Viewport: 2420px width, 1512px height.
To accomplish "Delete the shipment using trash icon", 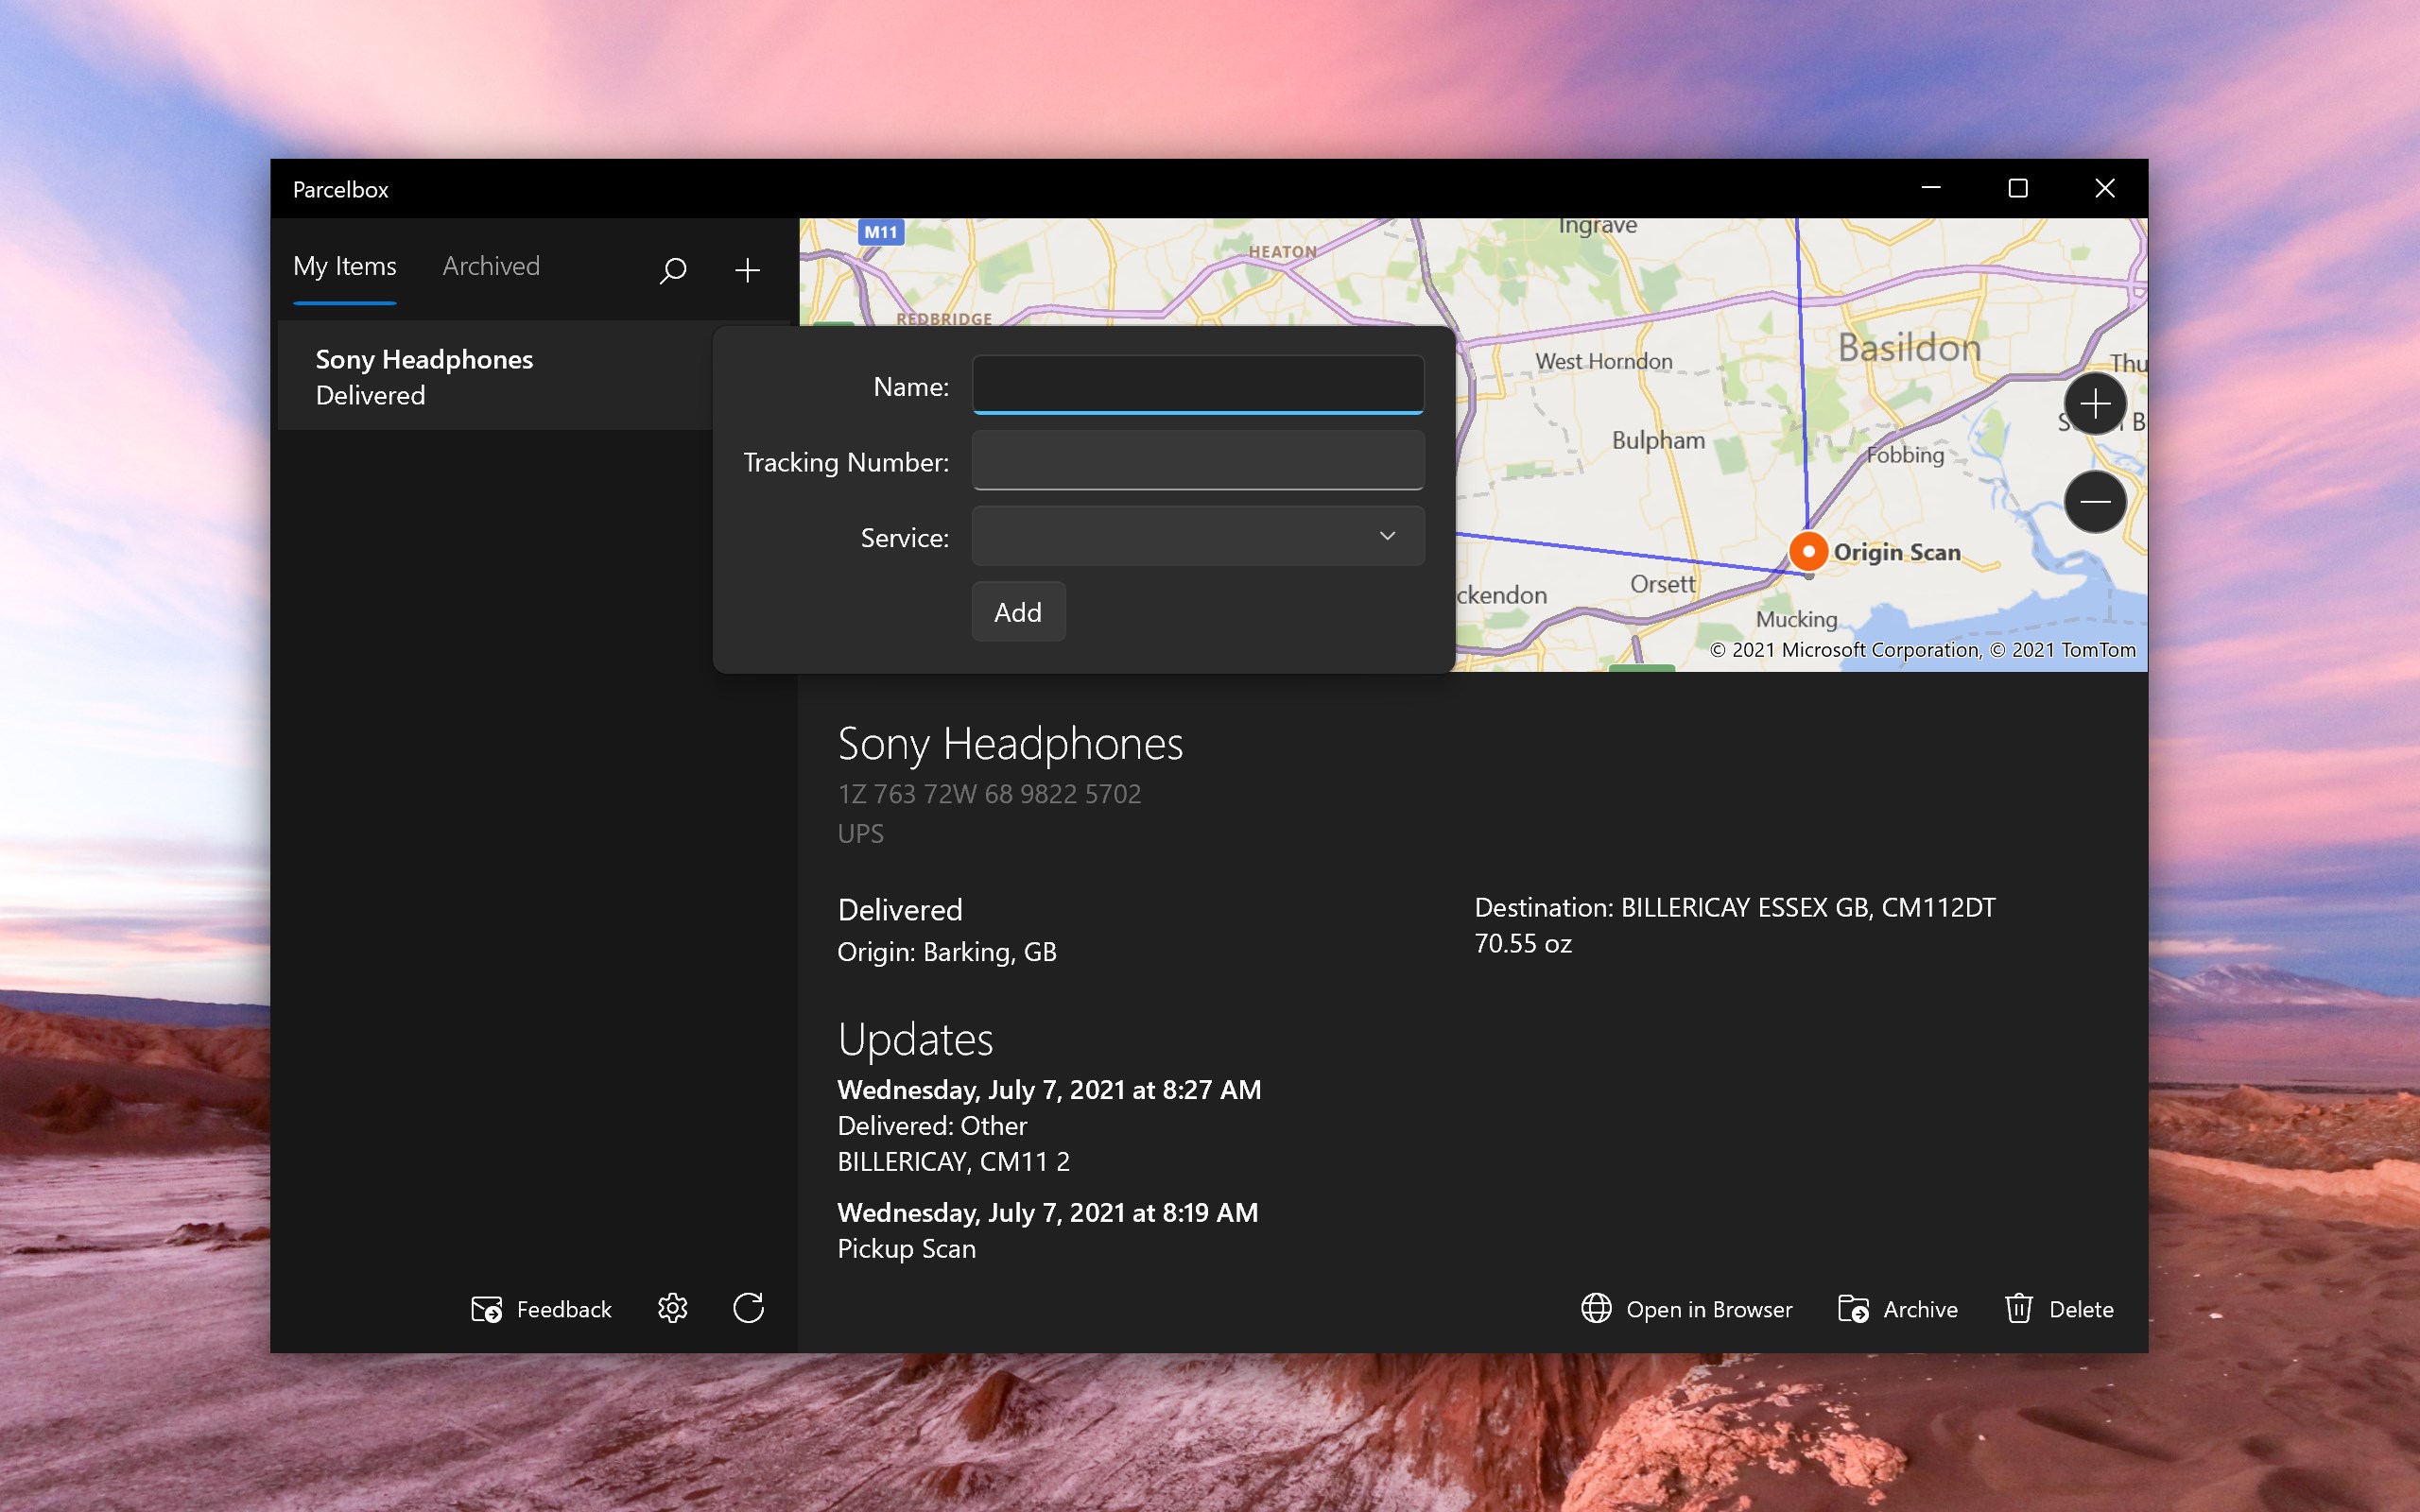I will click(2021, 1308).
